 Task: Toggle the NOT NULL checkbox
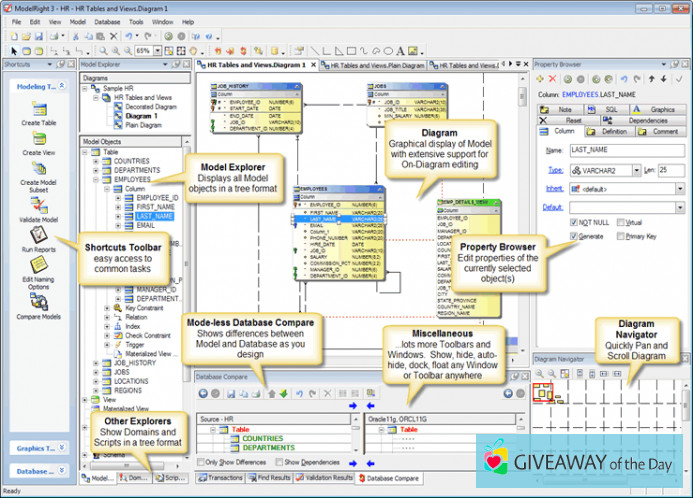(575, 222)
